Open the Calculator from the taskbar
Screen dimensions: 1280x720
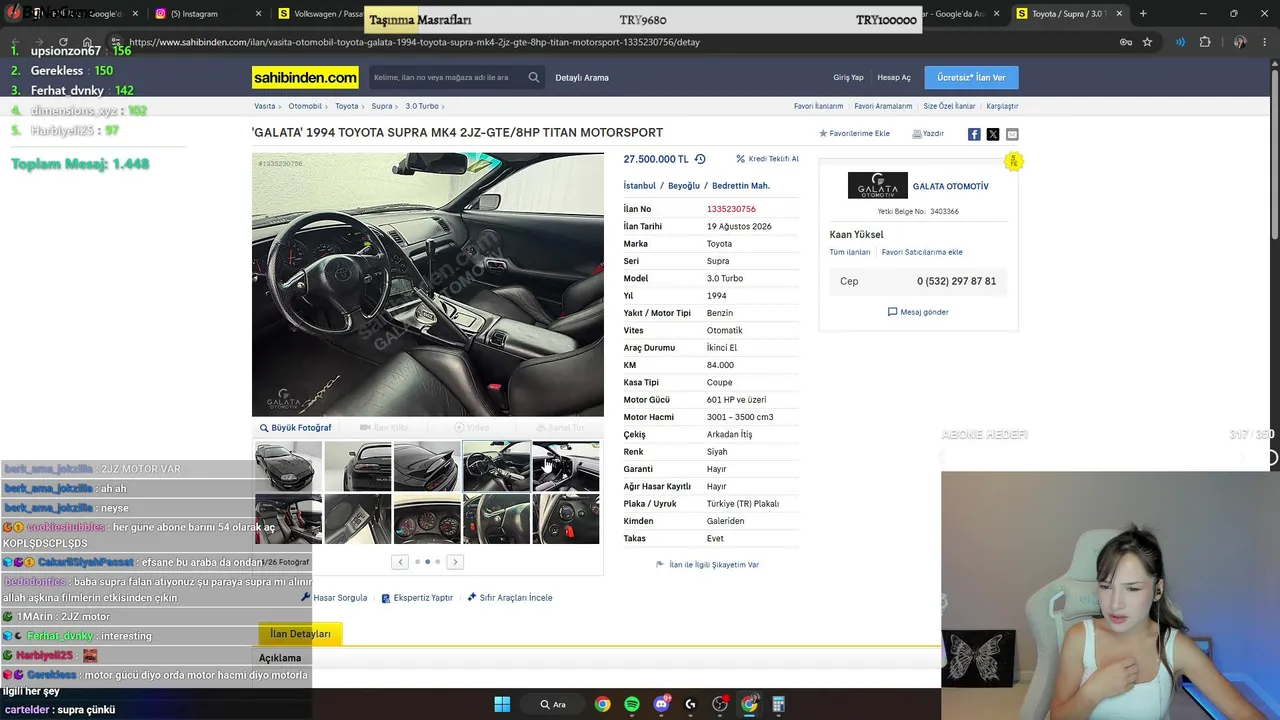(x=778, y=704)
